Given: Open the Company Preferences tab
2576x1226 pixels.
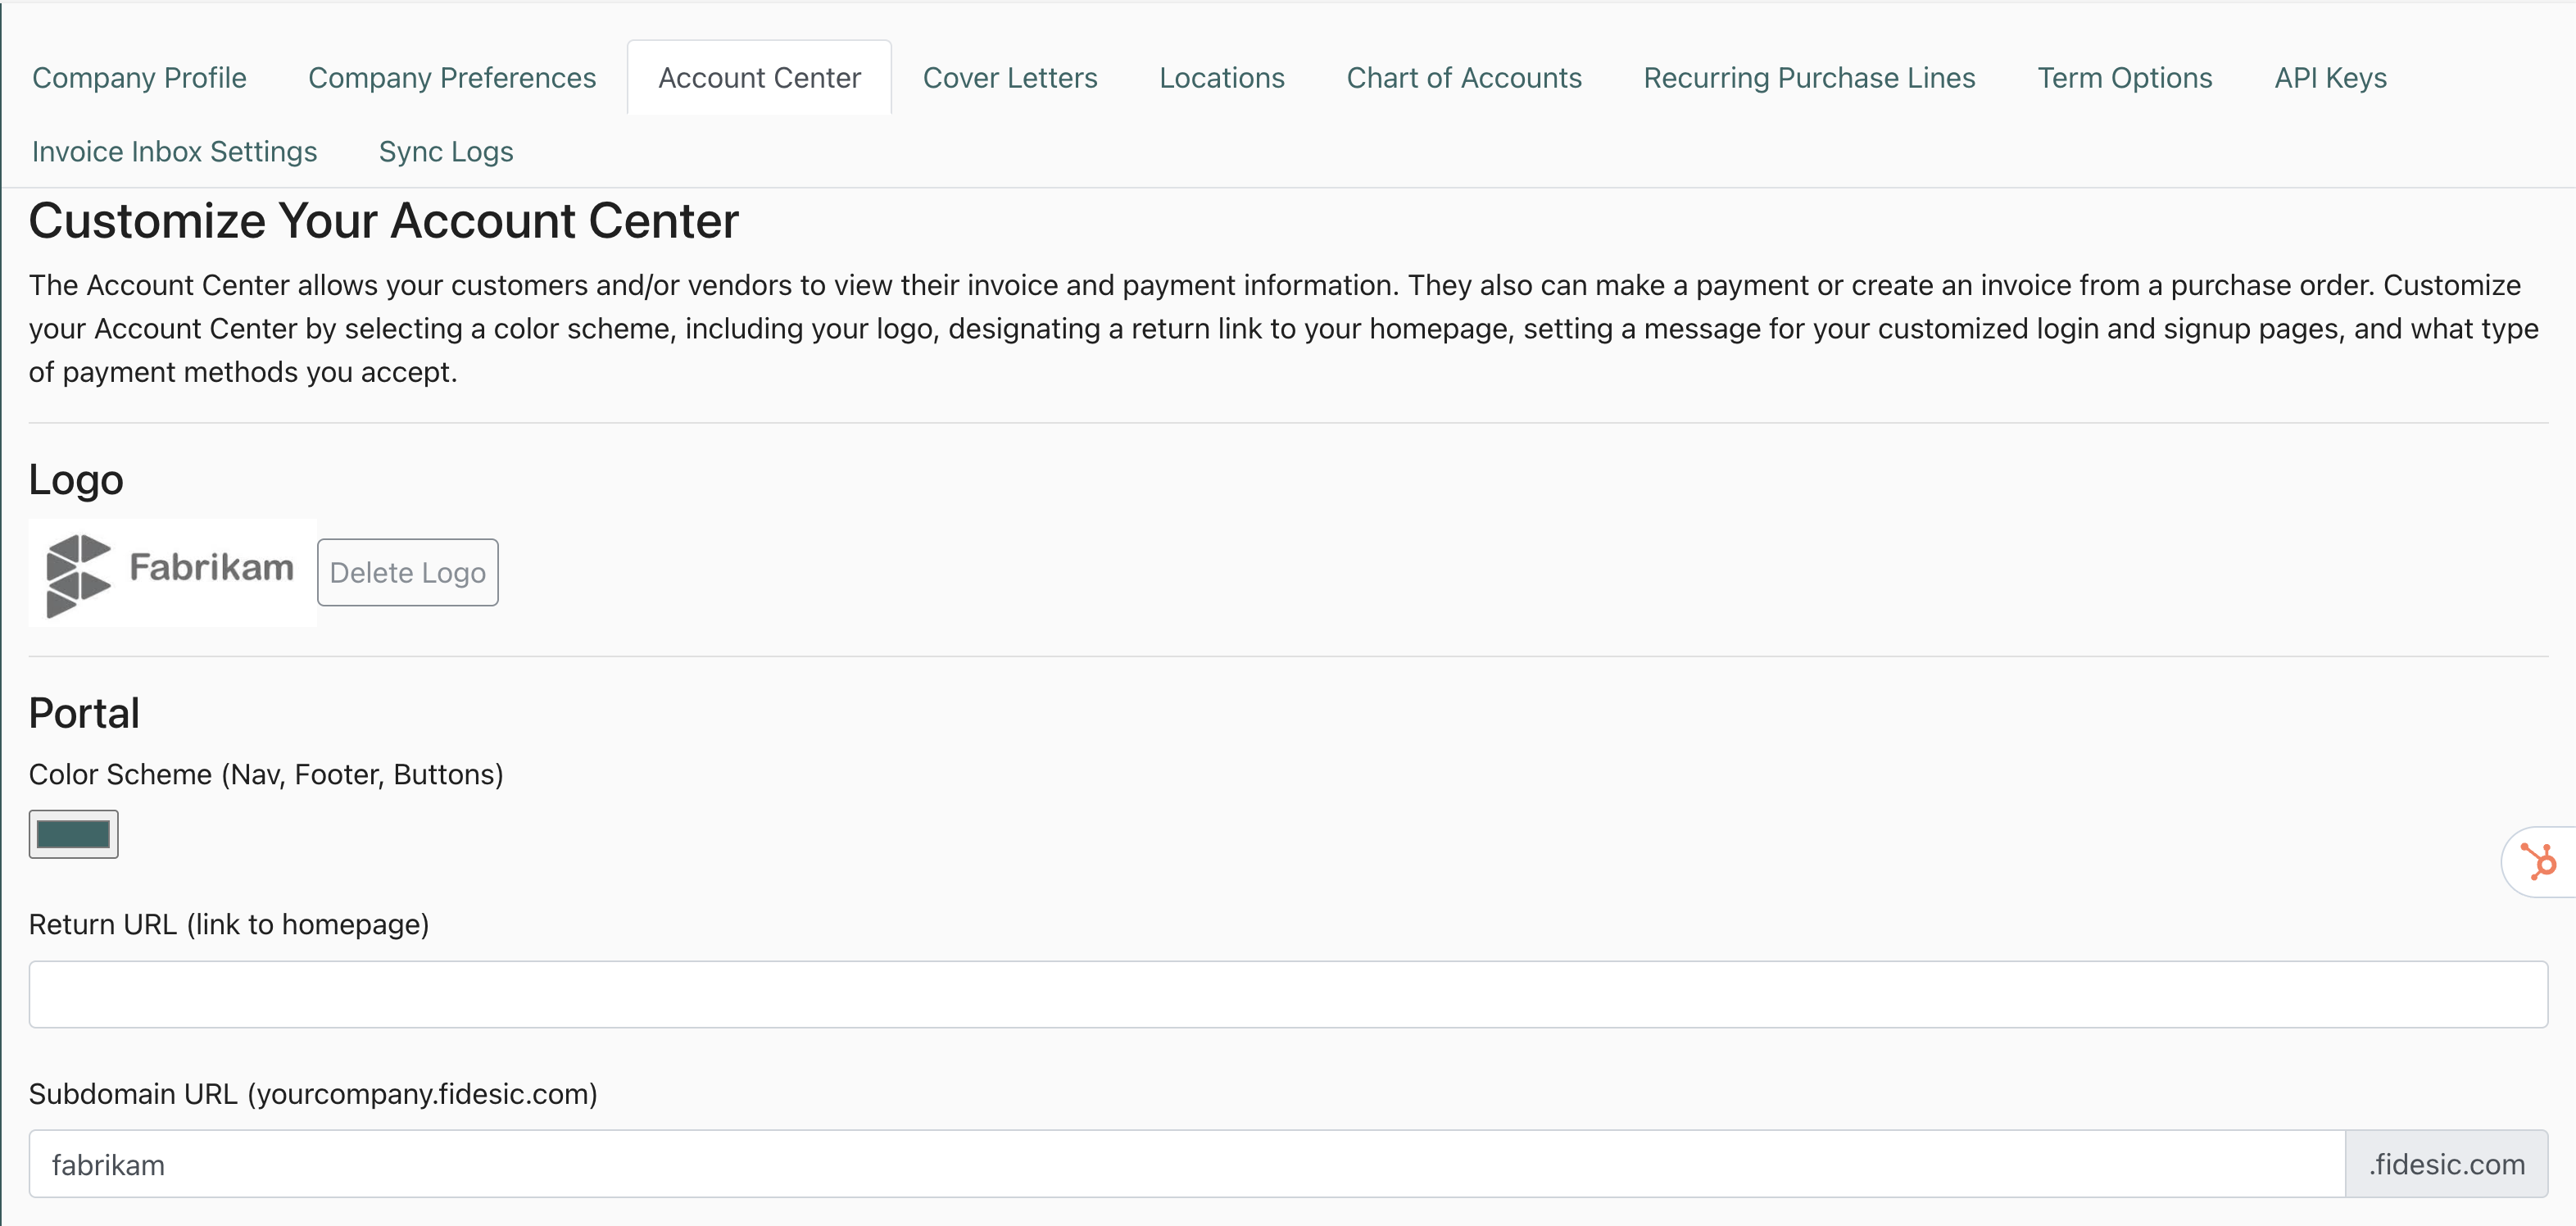Looking at the screenshot, I should click(451, 78).
